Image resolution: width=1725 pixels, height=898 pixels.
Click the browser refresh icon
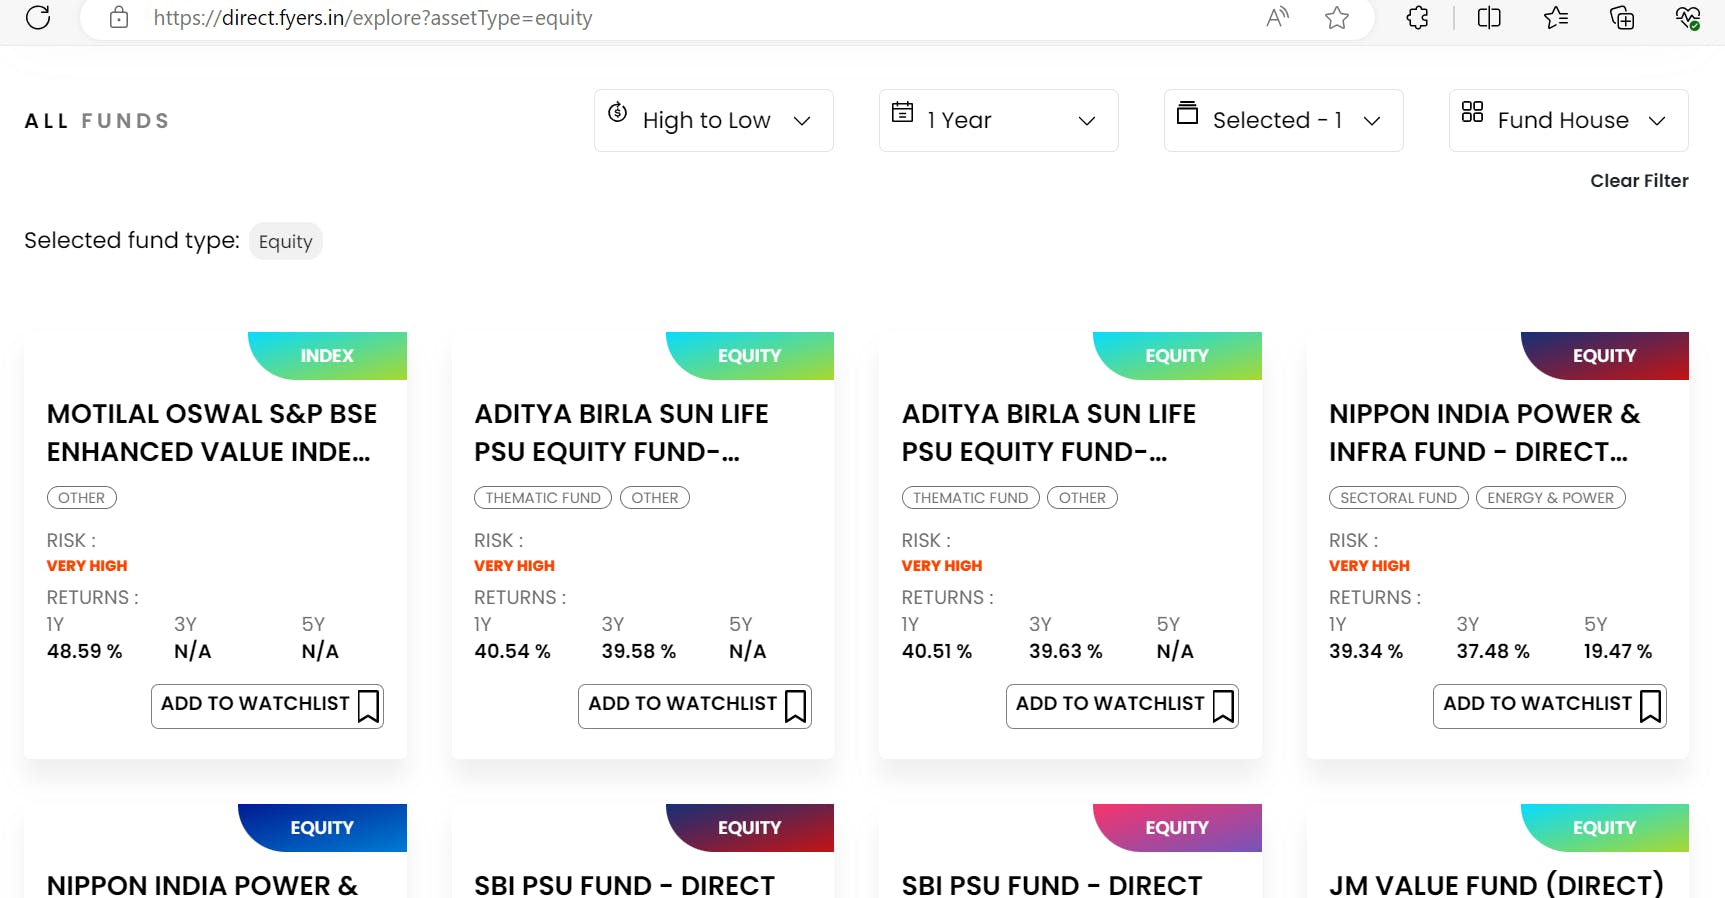pos(38,18)
